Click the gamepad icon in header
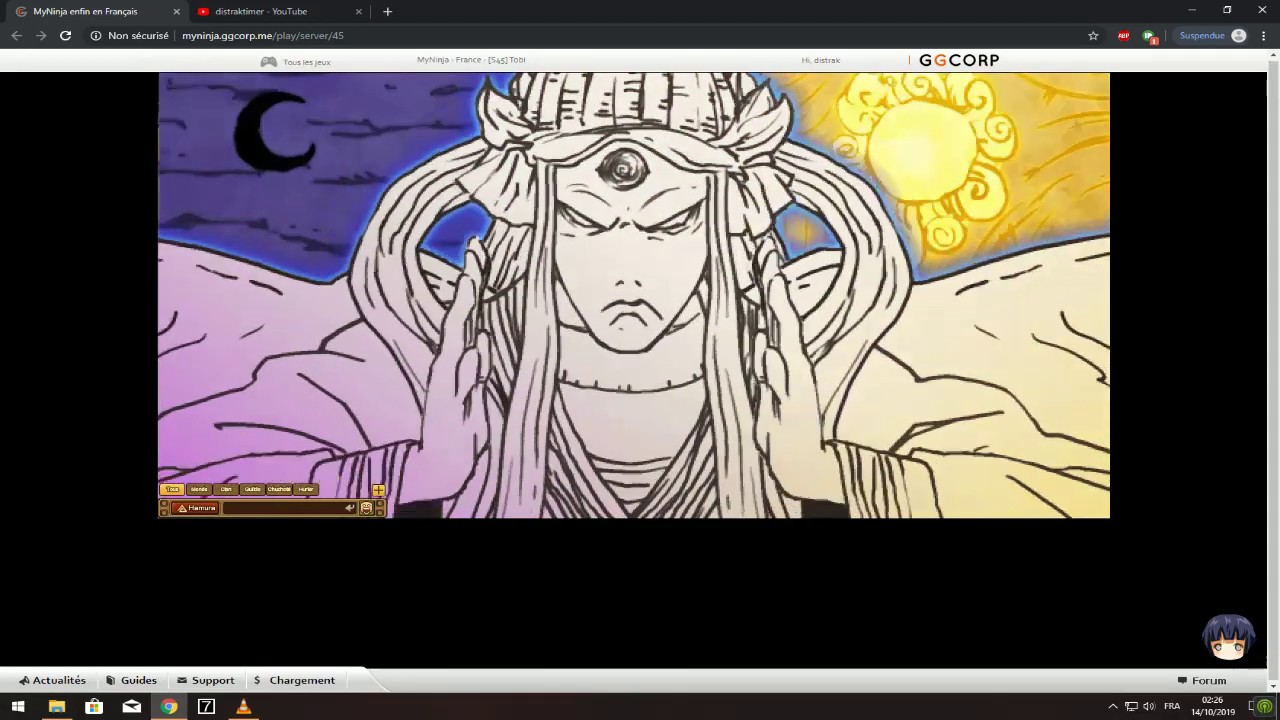 [268, 62]
